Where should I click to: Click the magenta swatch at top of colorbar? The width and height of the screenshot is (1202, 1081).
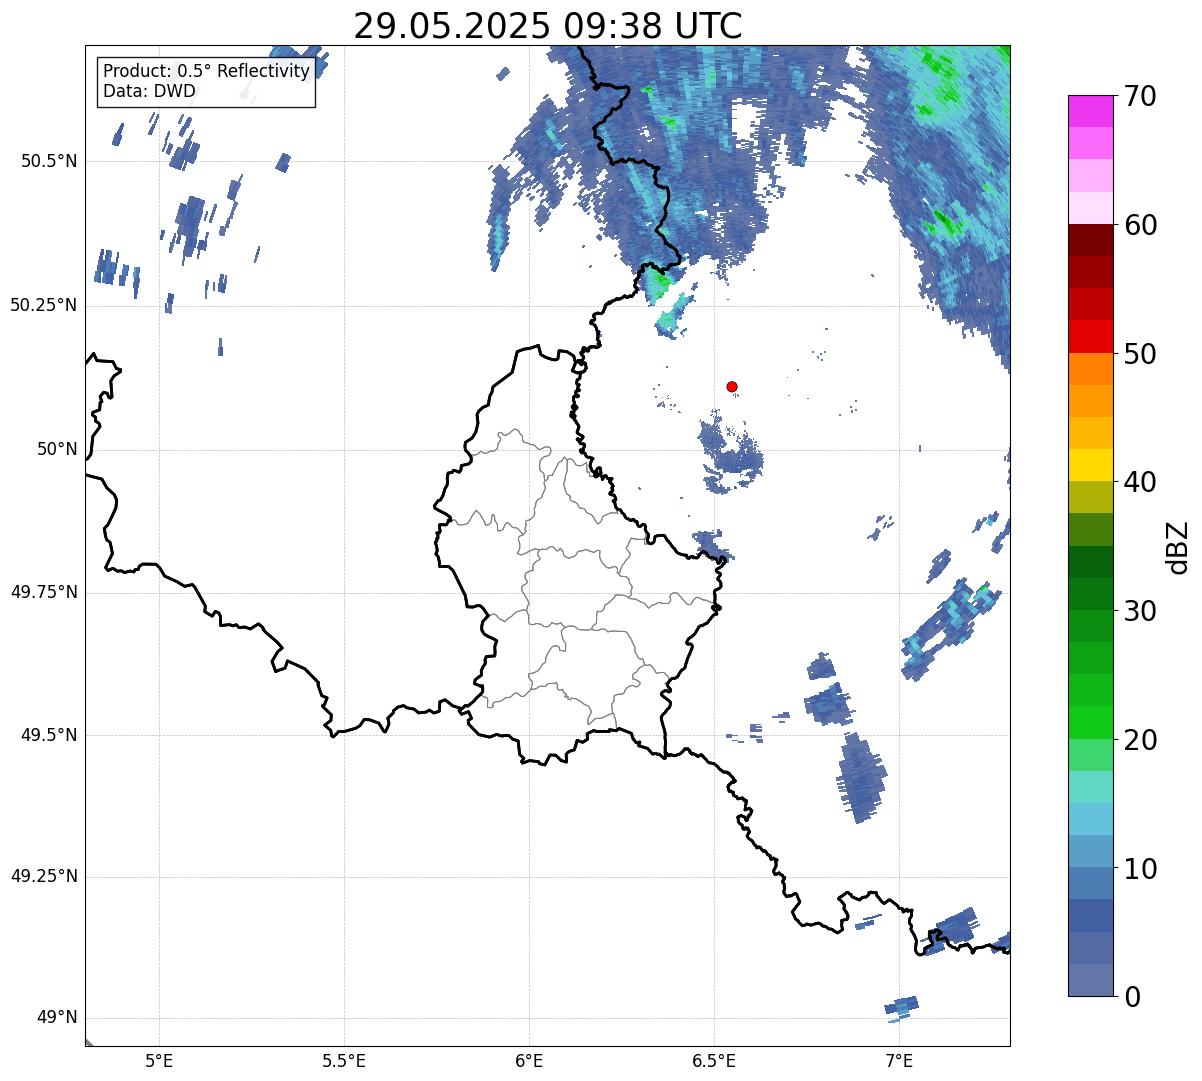pyautogui.click(x=1089, y=111)
